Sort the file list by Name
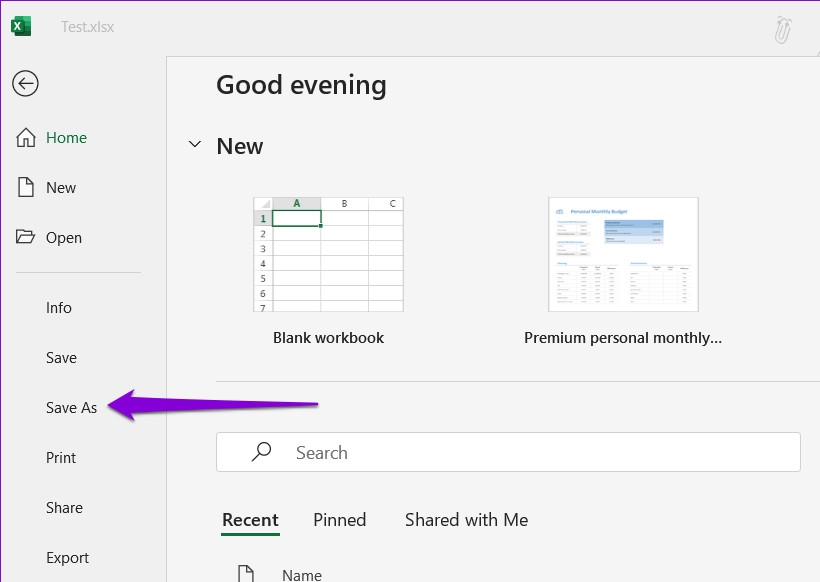The image size is (820, 582). (x=302, y=575)
